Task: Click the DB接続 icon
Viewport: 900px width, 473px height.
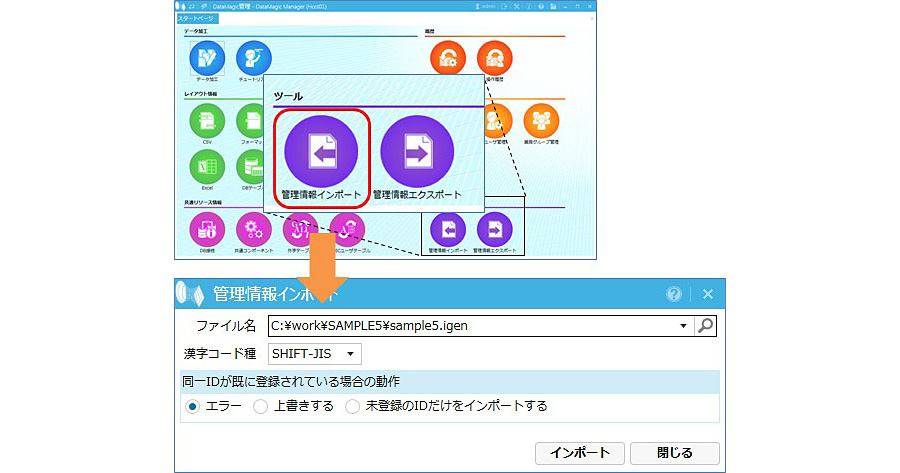Action: pyautogui.click(x=207, y=229)
